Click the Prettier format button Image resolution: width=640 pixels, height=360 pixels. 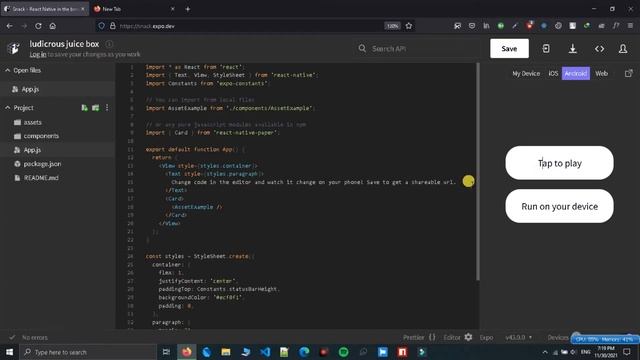(419, 337)
